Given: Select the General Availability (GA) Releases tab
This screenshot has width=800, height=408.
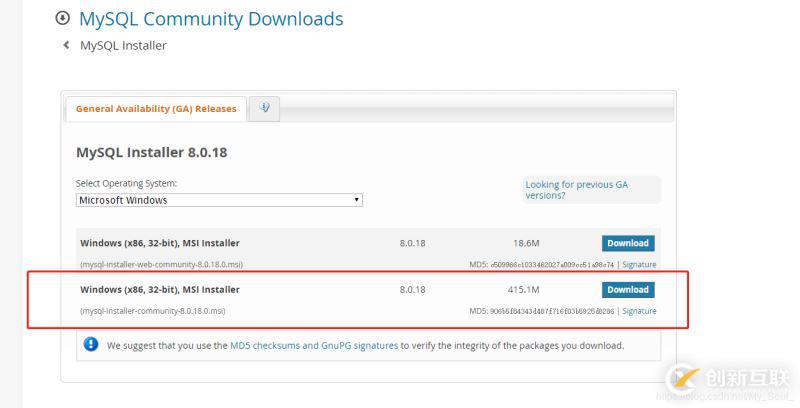Looking at the screenshot, I should coord(156,109).
